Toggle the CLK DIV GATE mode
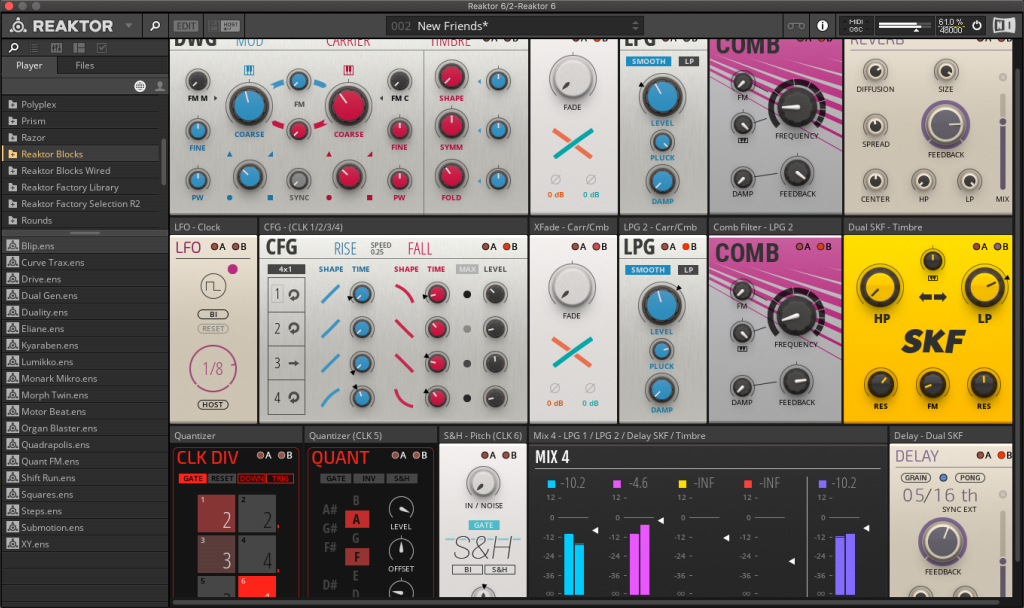 193,479
